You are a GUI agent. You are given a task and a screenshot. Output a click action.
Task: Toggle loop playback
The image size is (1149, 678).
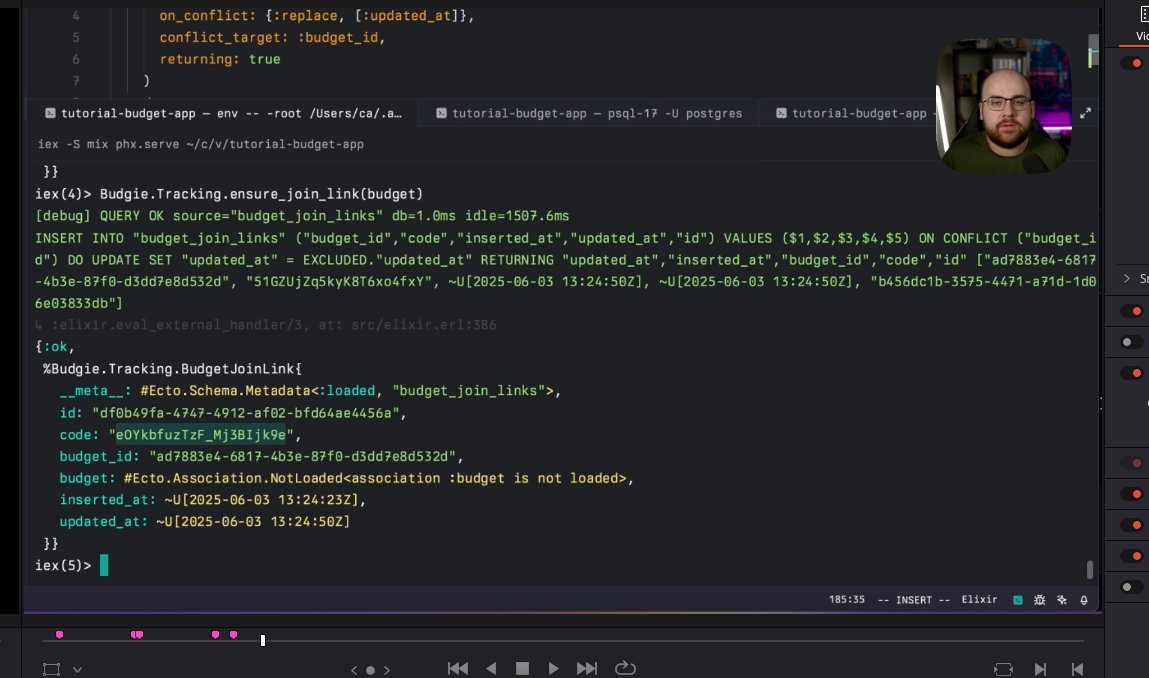[x=625, y=668]
